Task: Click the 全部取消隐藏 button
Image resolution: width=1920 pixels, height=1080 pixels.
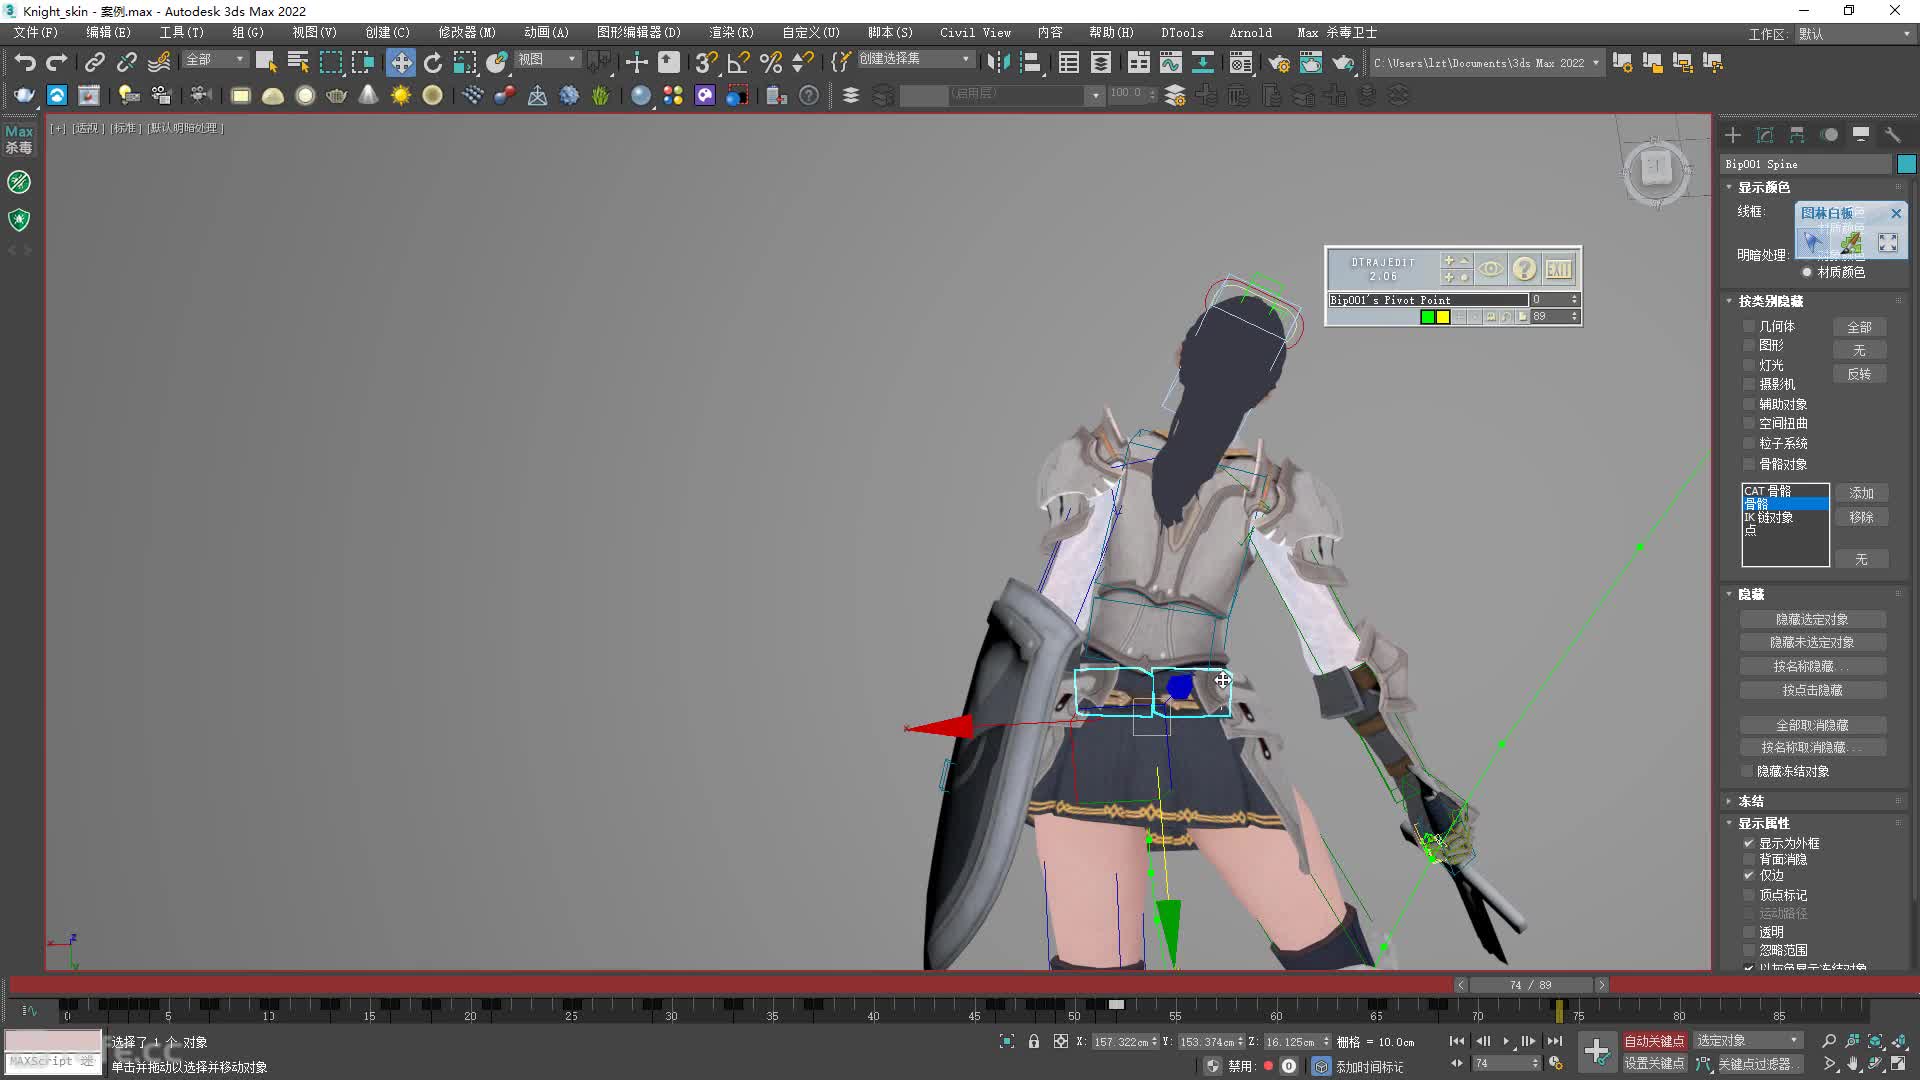Action: click(1812, 725)
